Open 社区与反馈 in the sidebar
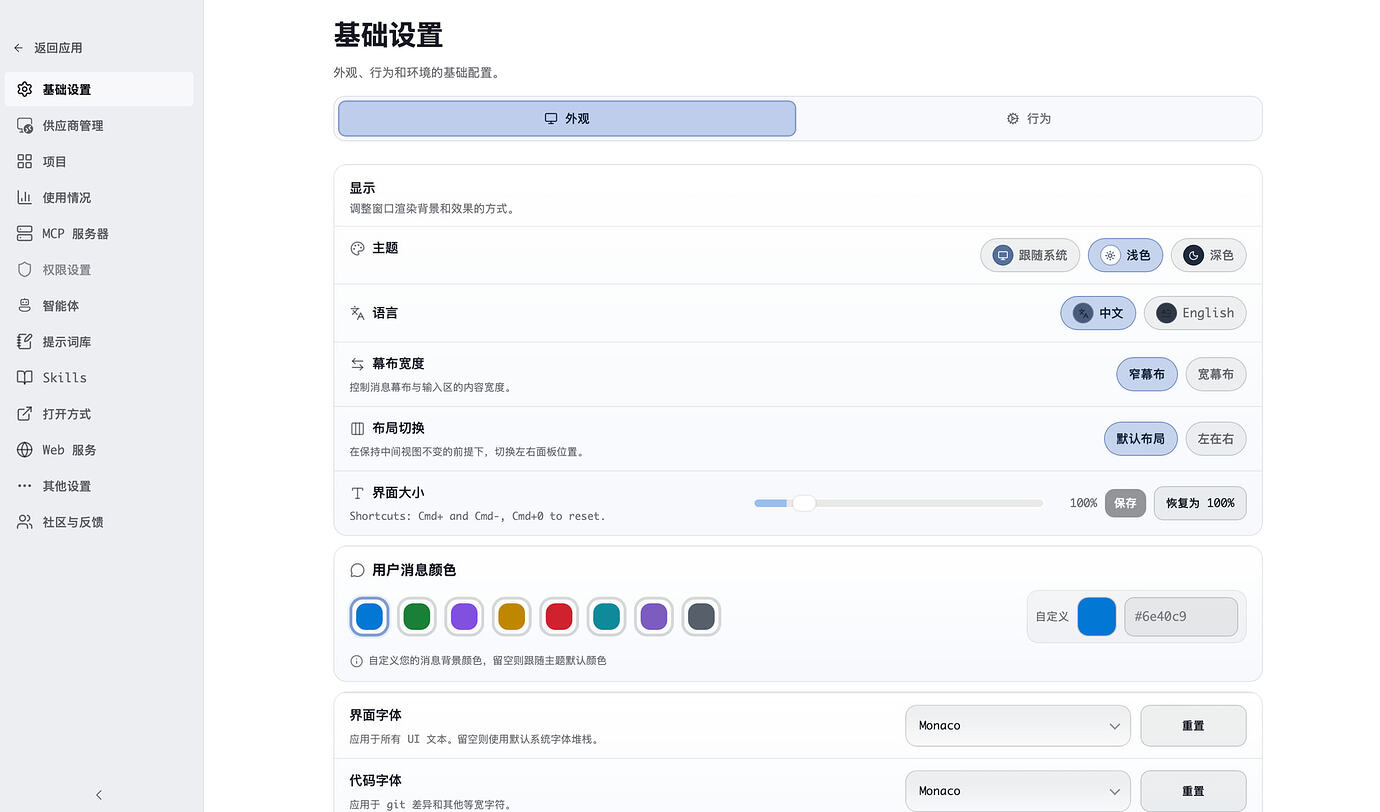The height and width of the screenshot is (812, 1380). [99, 522]
